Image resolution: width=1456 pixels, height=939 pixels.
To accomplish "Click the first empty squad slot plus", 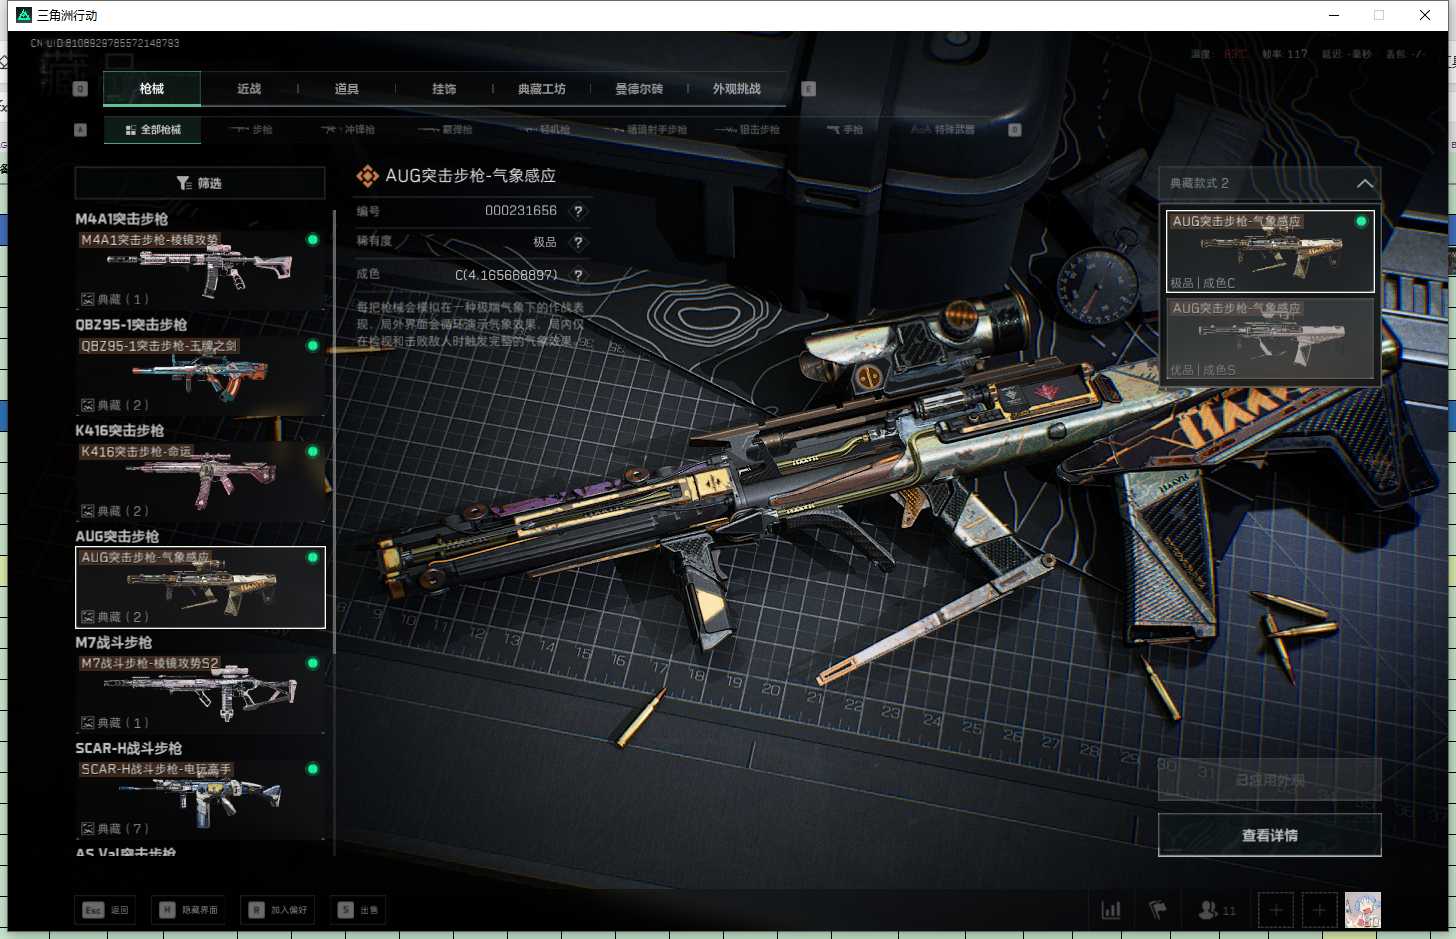I will point(1276,910).
